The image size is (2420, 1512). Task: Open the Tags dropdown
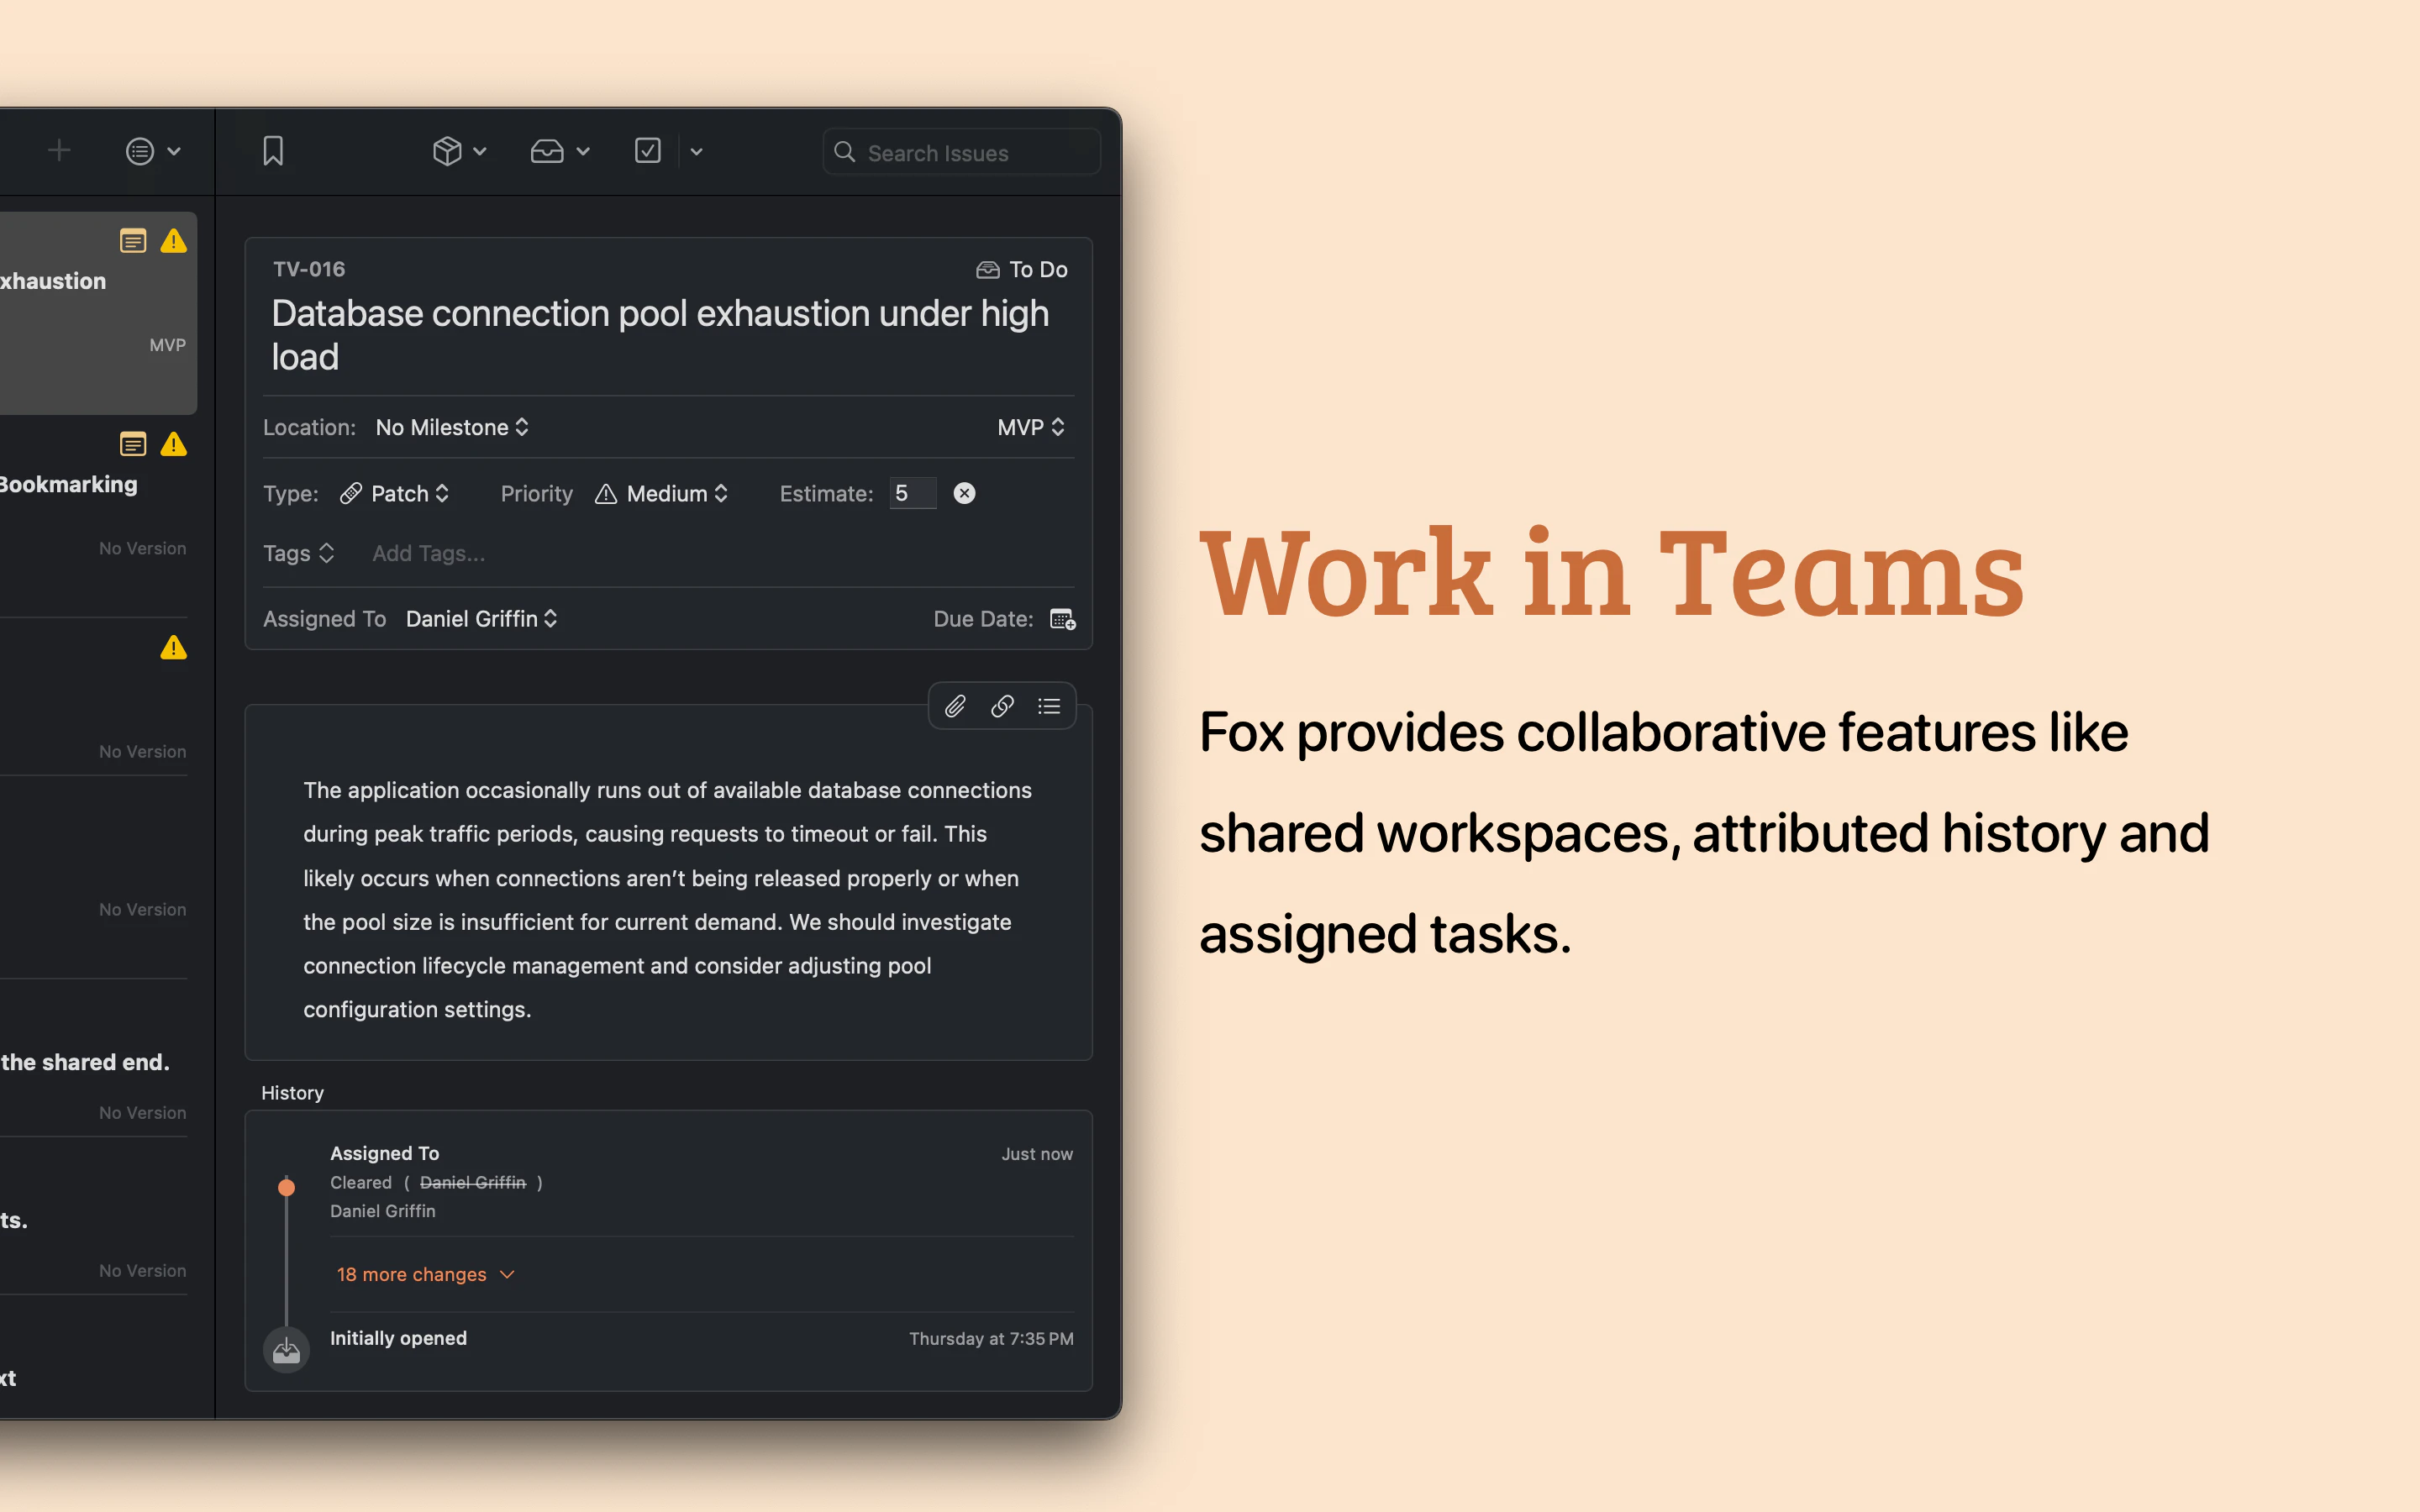tap(298, 553)
